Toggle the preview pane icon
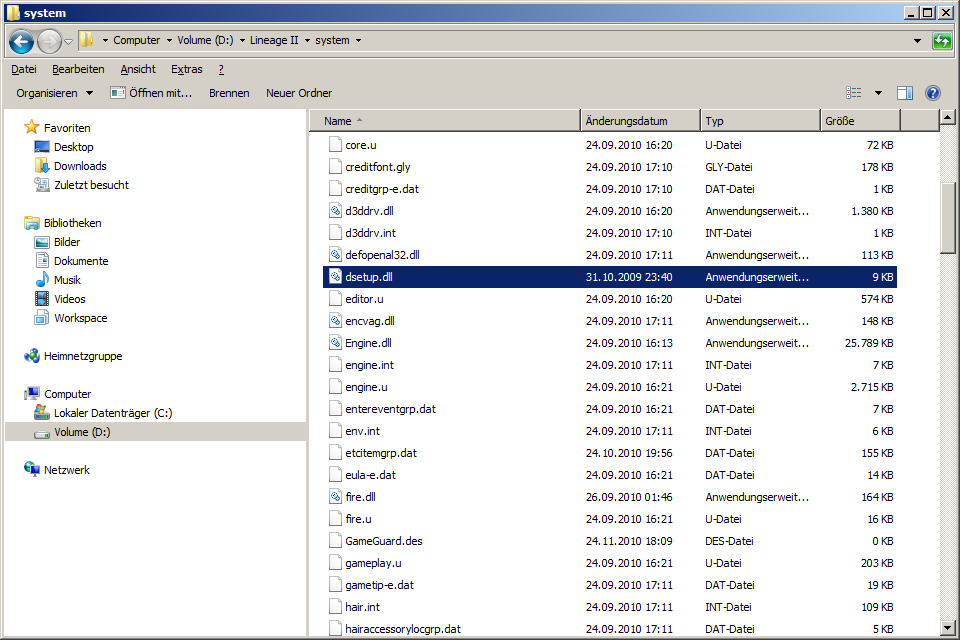 pyautogui.click(x=904, y=93)
